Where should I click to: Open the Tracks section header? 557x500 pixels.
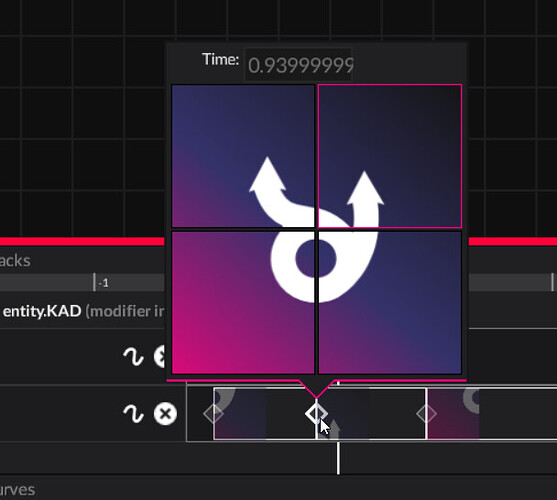[x=15, y=261]
